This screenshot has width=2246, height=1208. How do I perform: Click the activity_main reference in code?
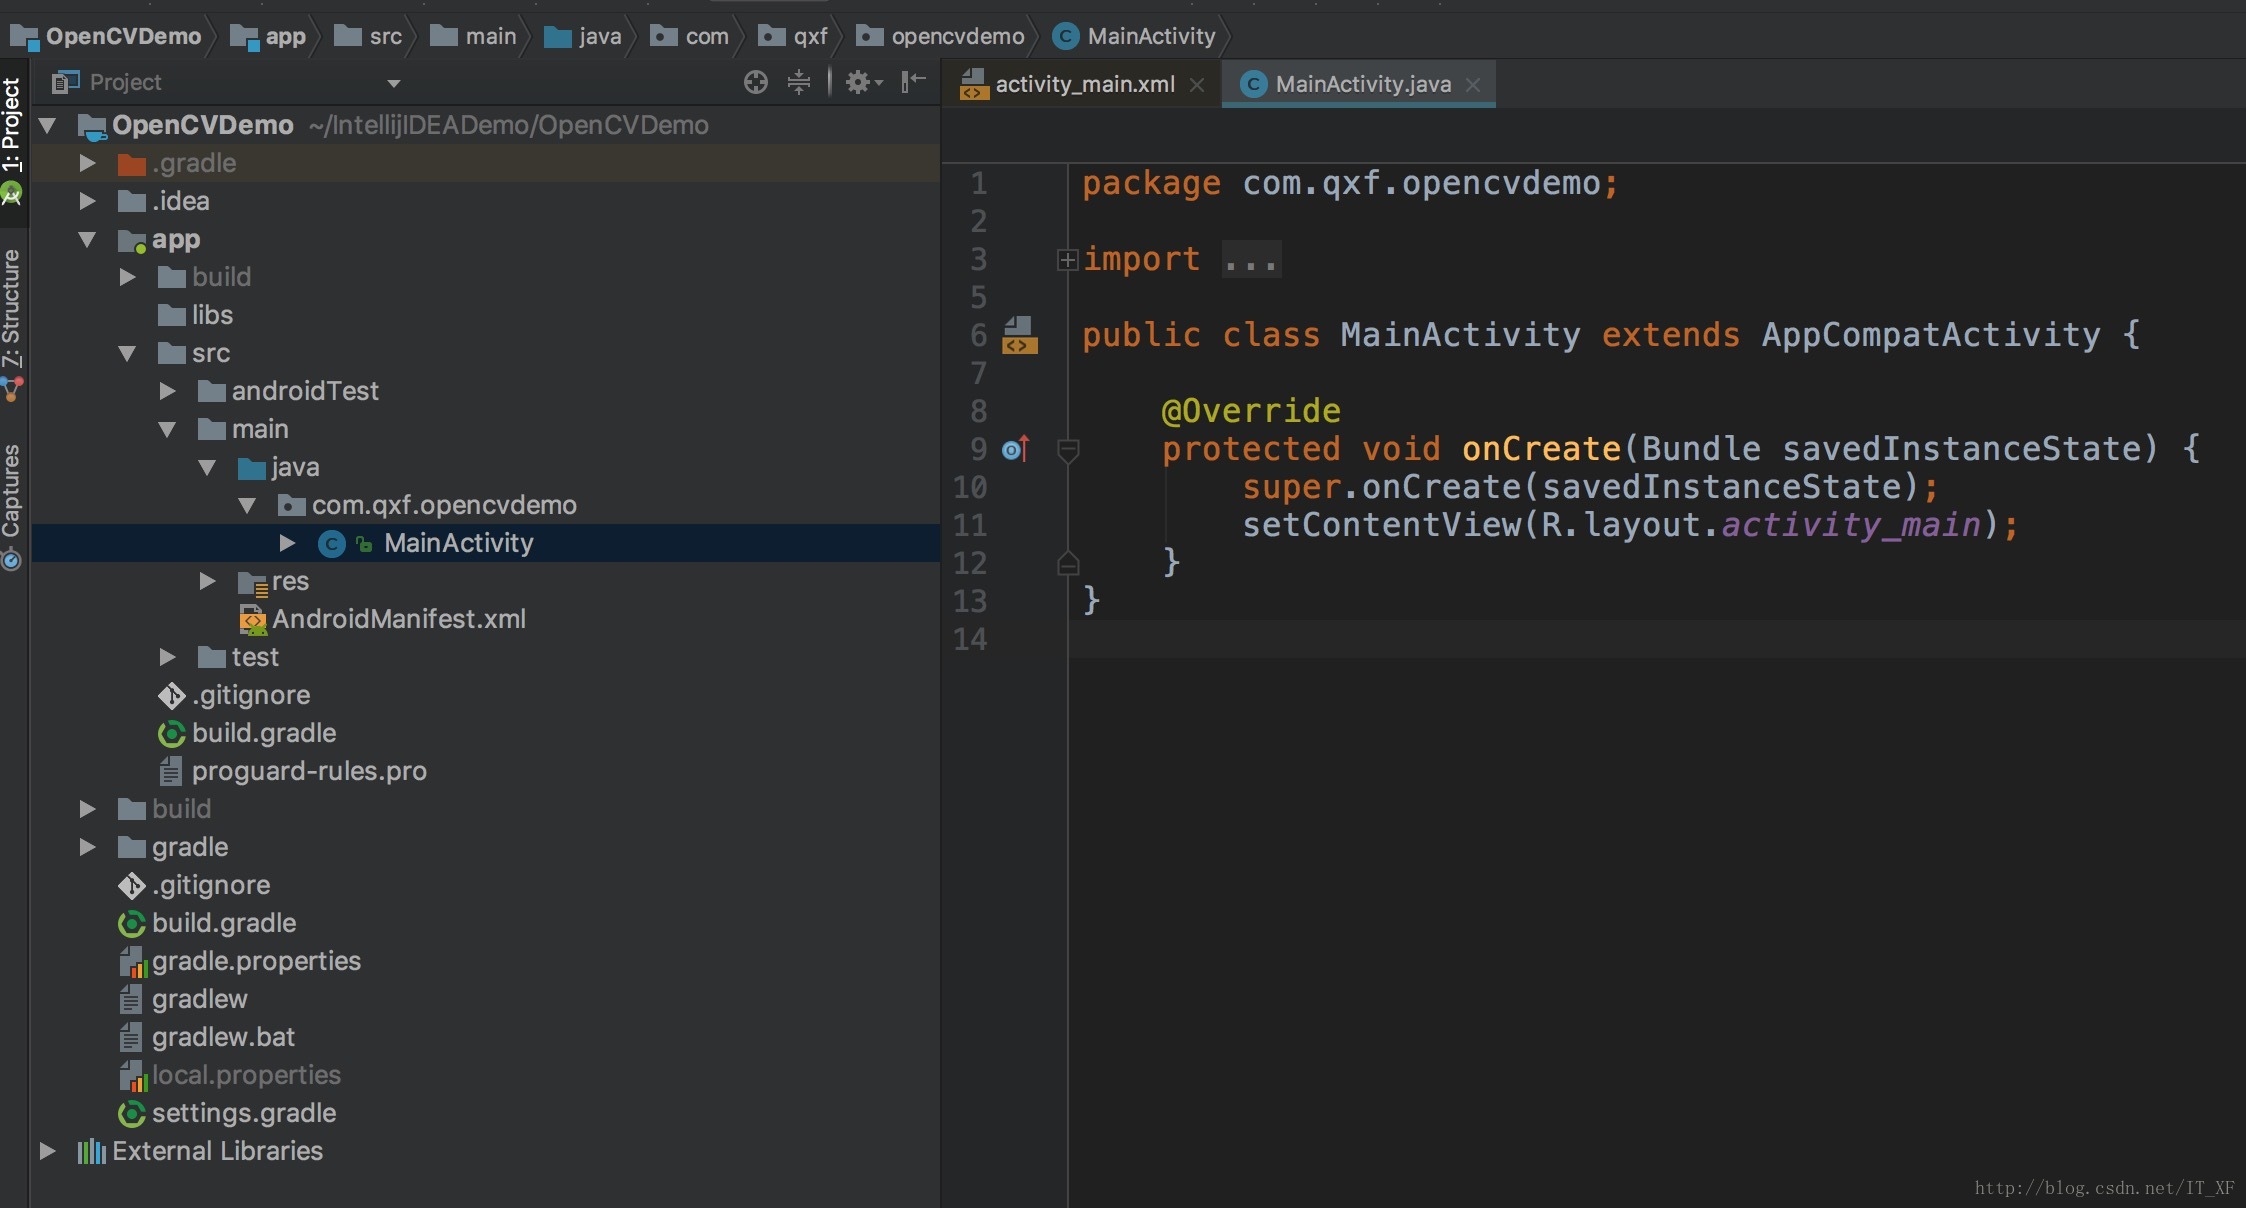coord(1851,525)
